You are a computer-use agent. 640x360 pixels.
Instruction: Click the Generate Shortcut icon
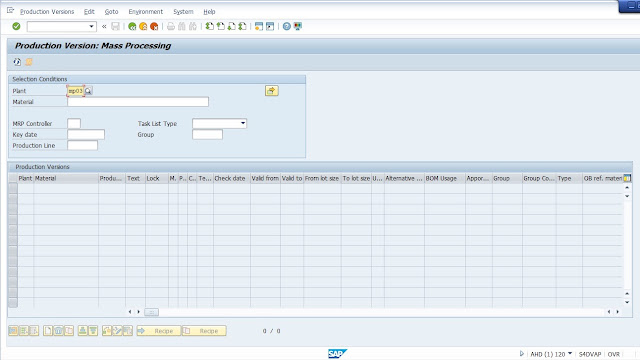click(x=270, y=27)
